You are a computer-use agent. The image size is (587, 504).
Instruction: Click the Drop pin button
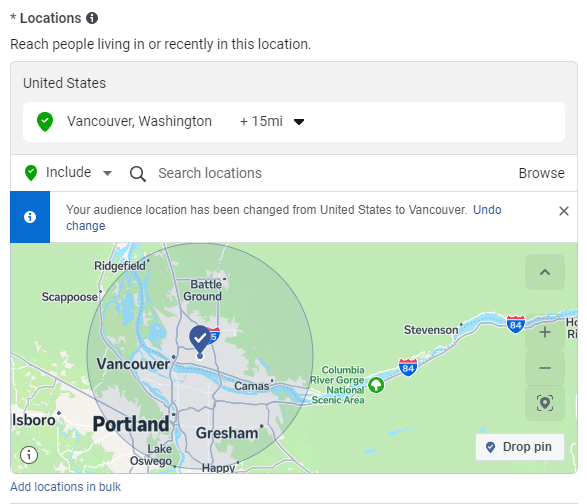(520, 447)
